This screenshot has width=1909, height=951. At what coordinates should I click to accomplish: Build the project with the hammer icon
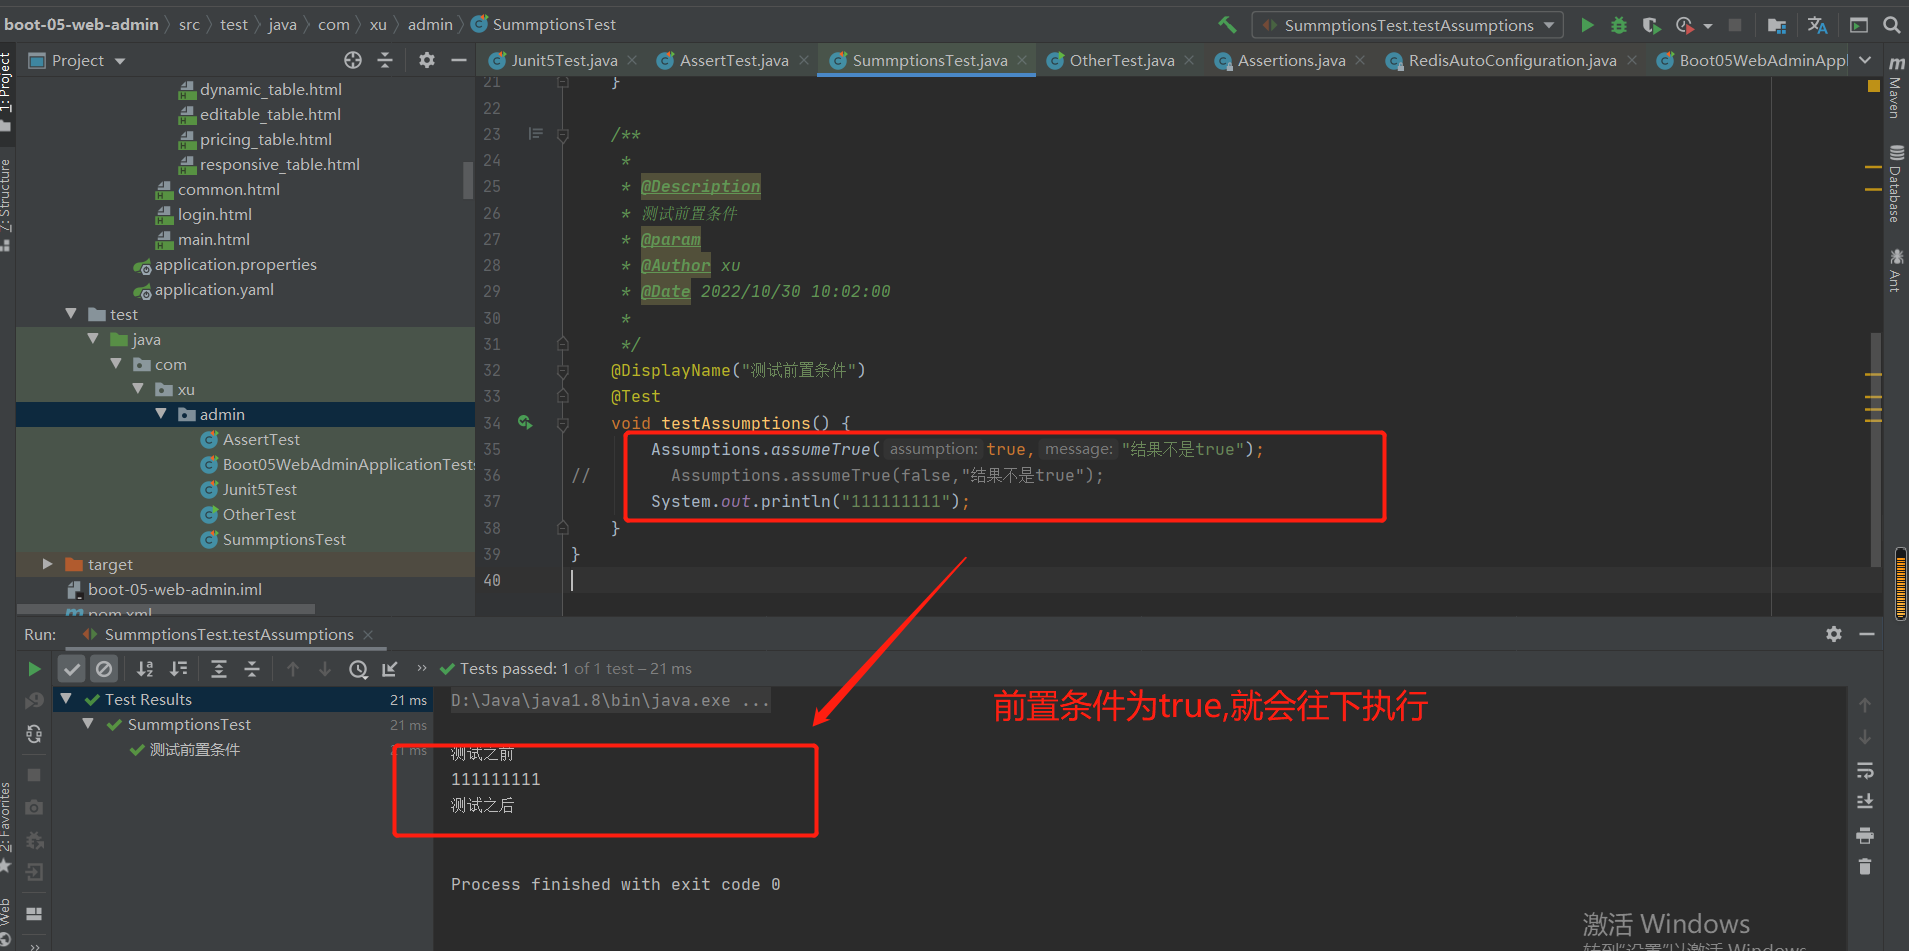[1227, 25]
